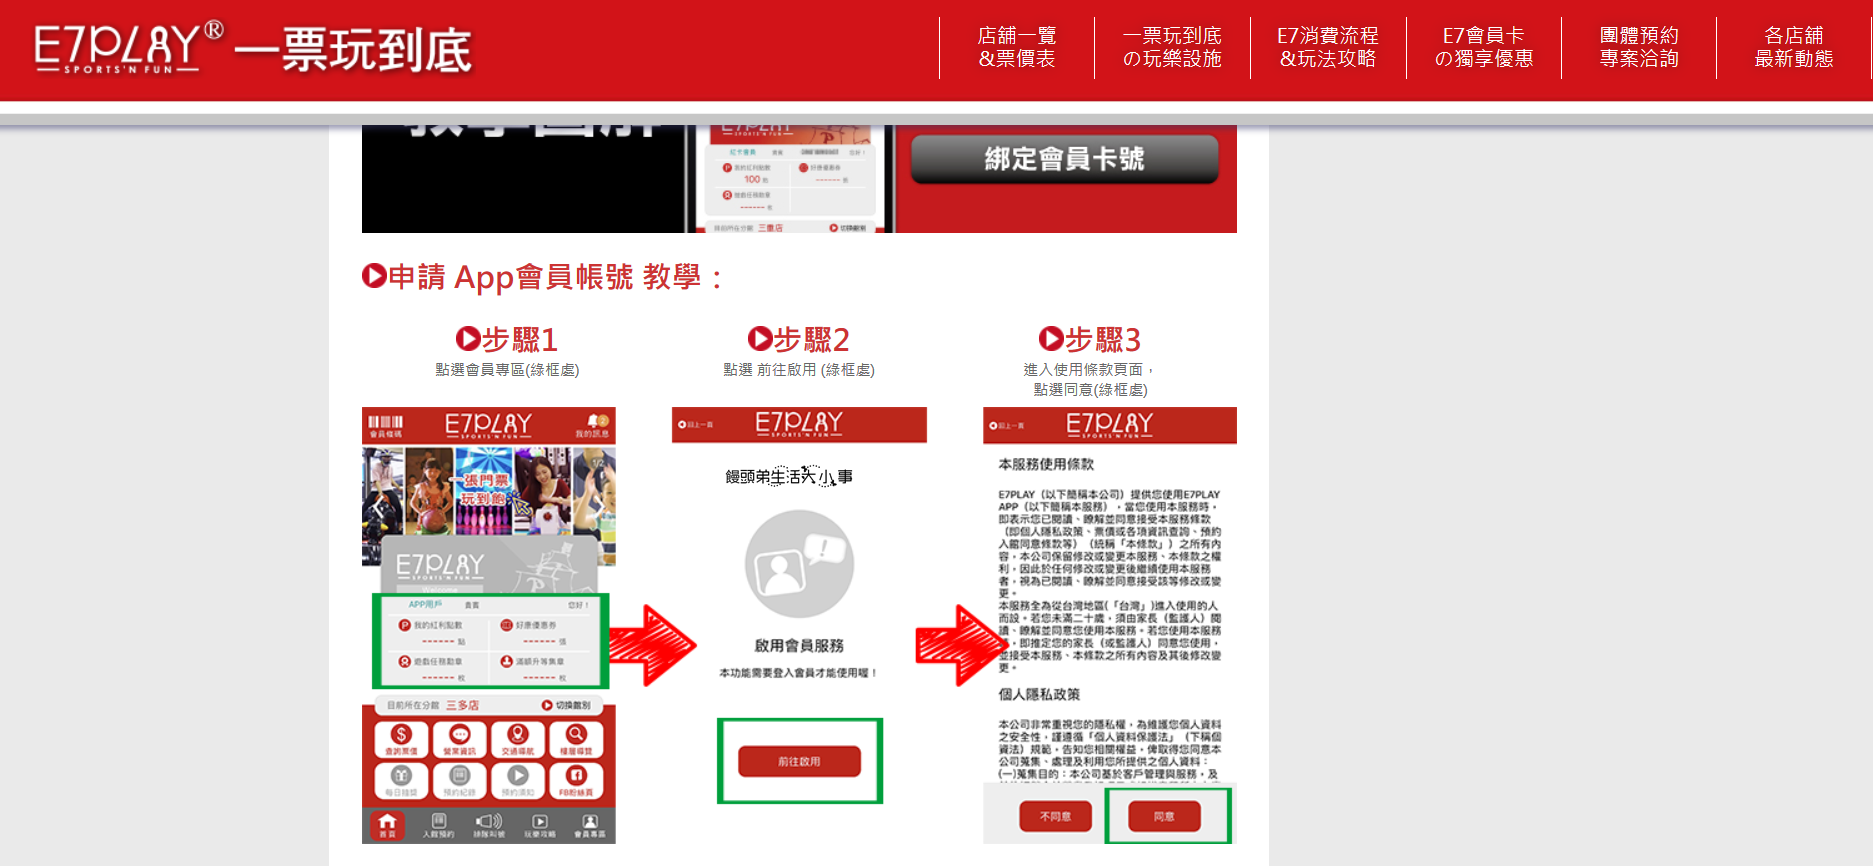Click the phone mockup image in top banner

click(790, 178)
